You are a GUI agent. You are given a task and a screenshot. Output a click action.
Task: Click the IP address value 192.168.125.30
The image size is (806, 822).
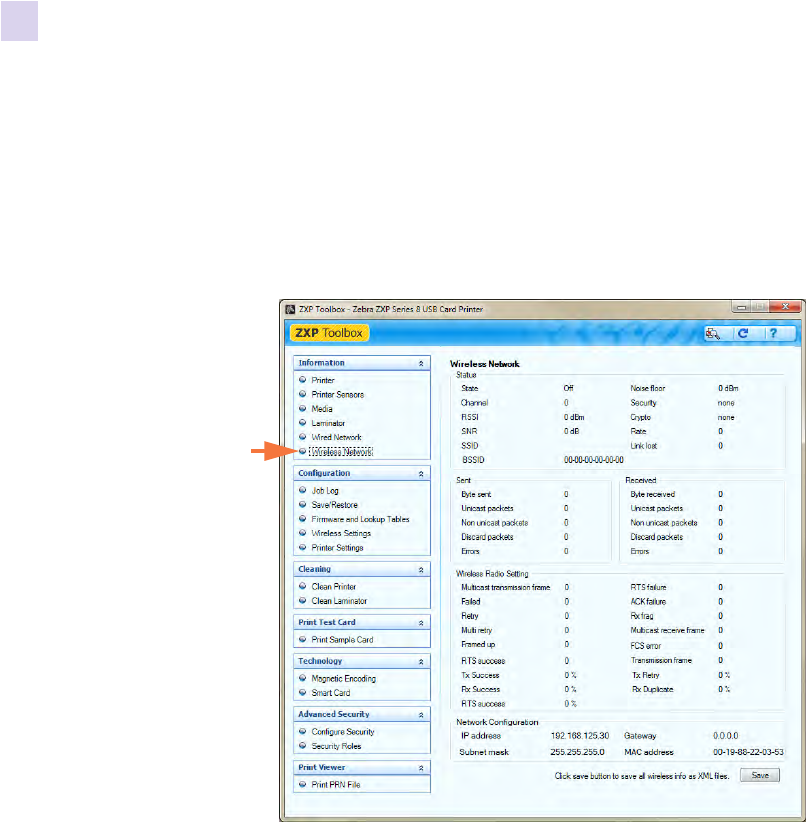tap(579, 736)
